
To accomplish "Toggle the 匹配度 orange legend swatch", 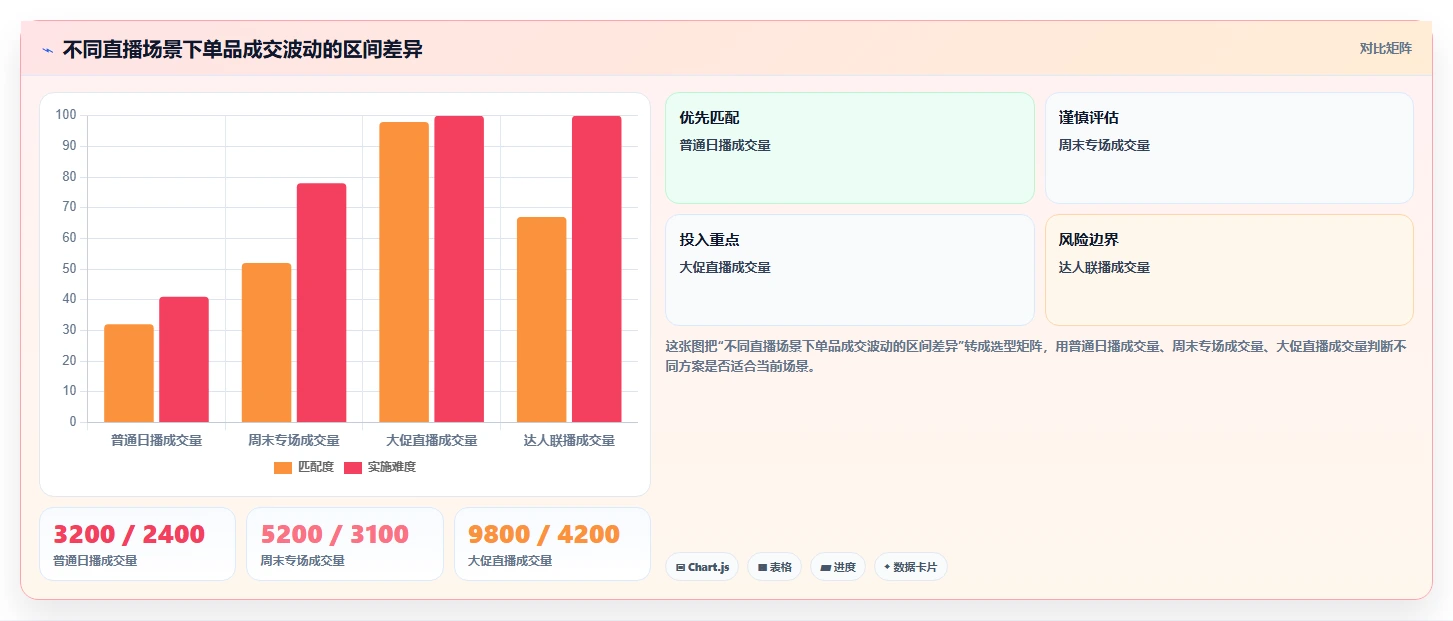I will point(283,467).
